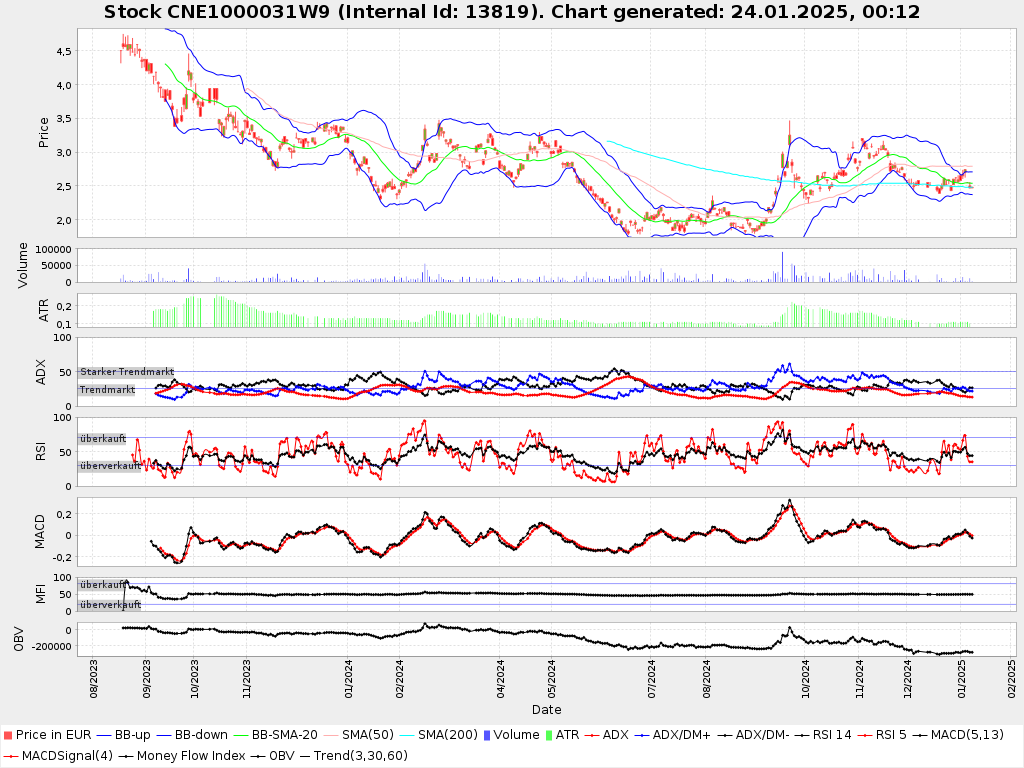
Task: Click the "10/2023" date tick
Action: [194, 679]
